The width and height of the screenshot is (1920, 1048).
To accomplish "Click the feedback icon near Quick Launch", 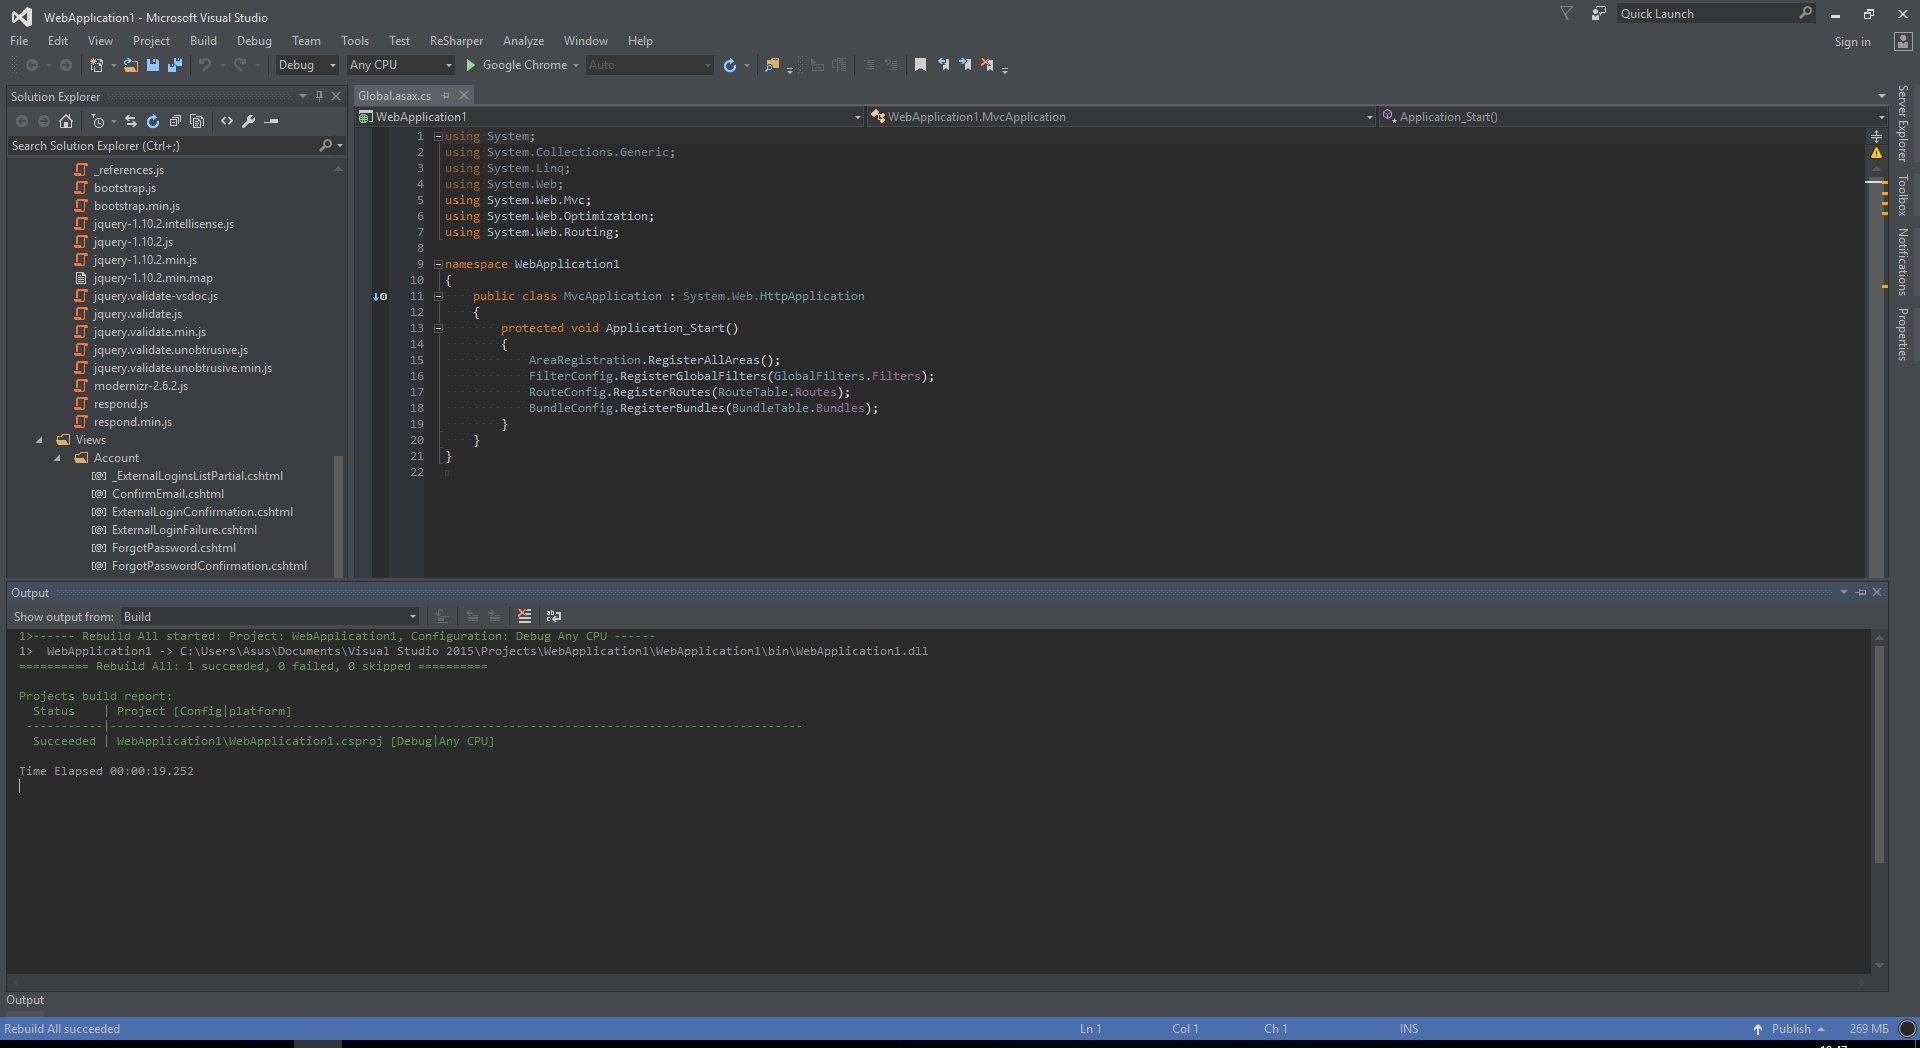I will pos(1599,13).
